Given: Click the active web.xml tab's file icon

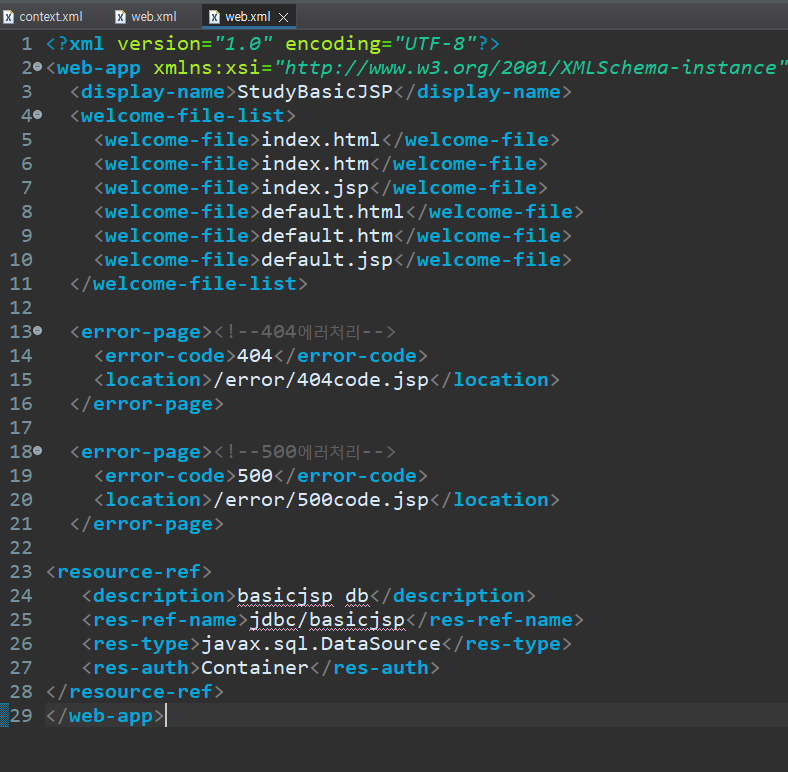Looking at the screenshot, I should tap(215, 17).
